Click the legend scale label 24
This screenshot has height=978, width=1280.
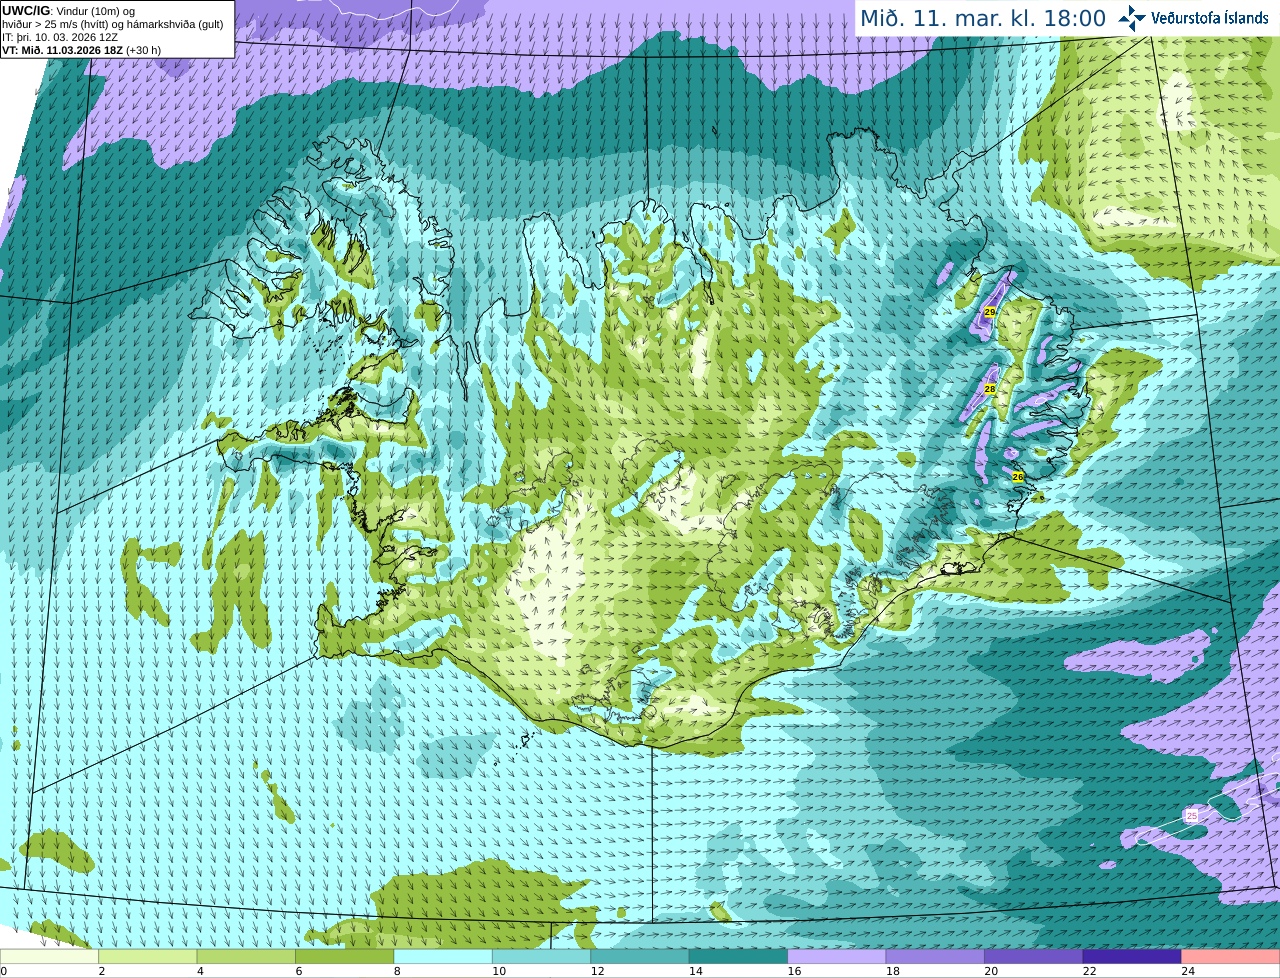click(1189, 971)
